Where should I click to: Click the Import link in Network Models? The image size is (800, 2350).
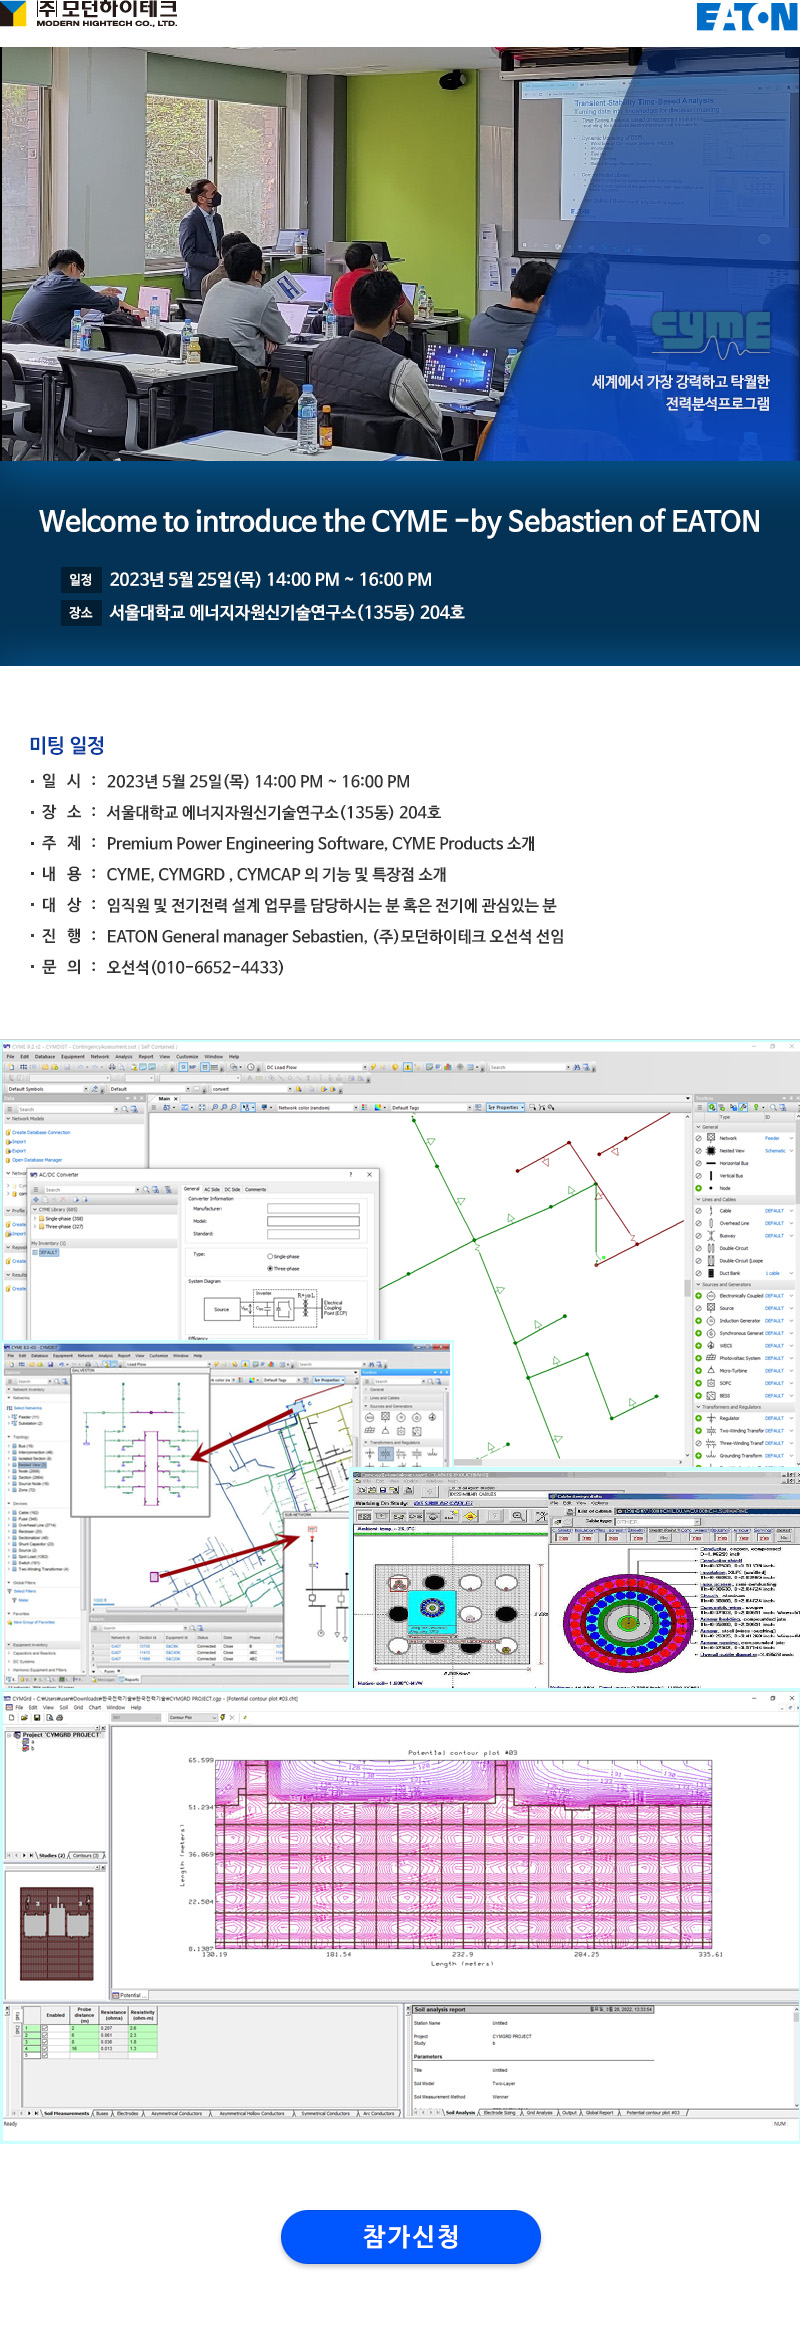19,1141
